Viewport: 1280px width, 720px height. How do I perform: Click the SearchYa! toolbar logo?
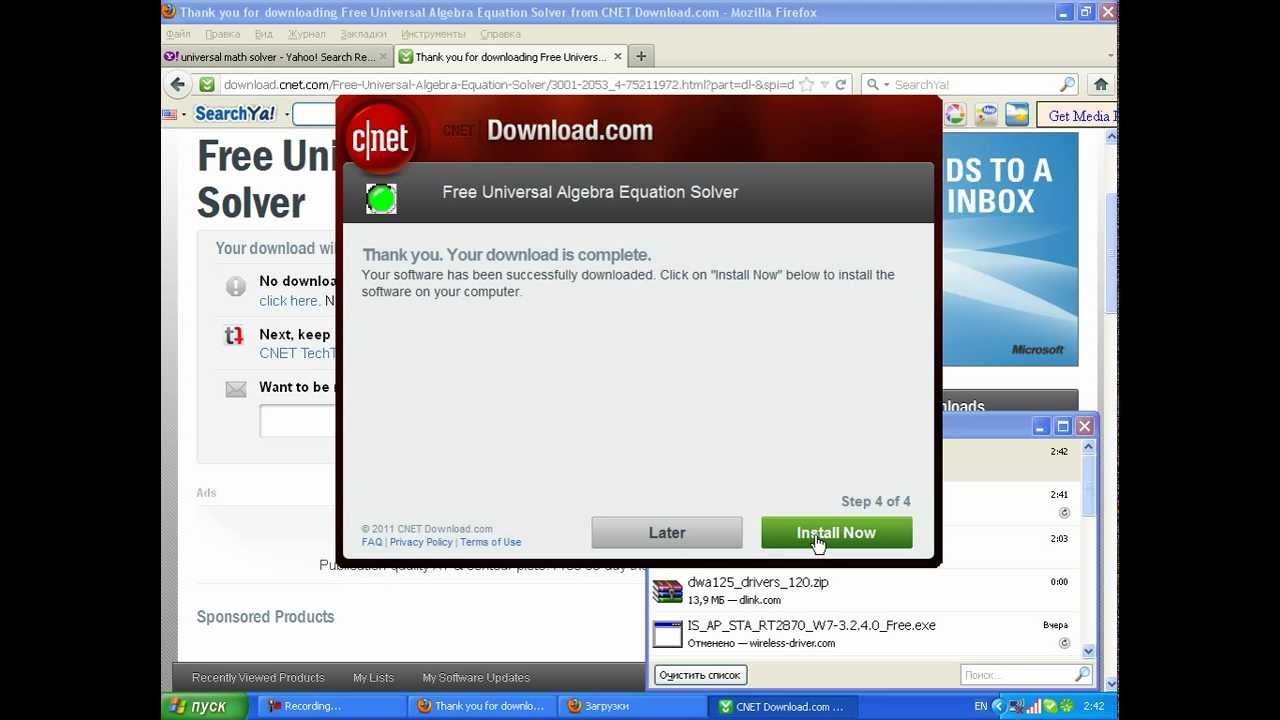tap(235, 114)
